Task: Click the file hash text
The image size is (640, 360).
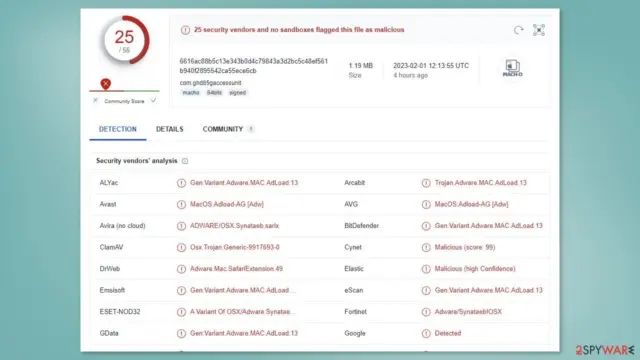Action: 253,66
